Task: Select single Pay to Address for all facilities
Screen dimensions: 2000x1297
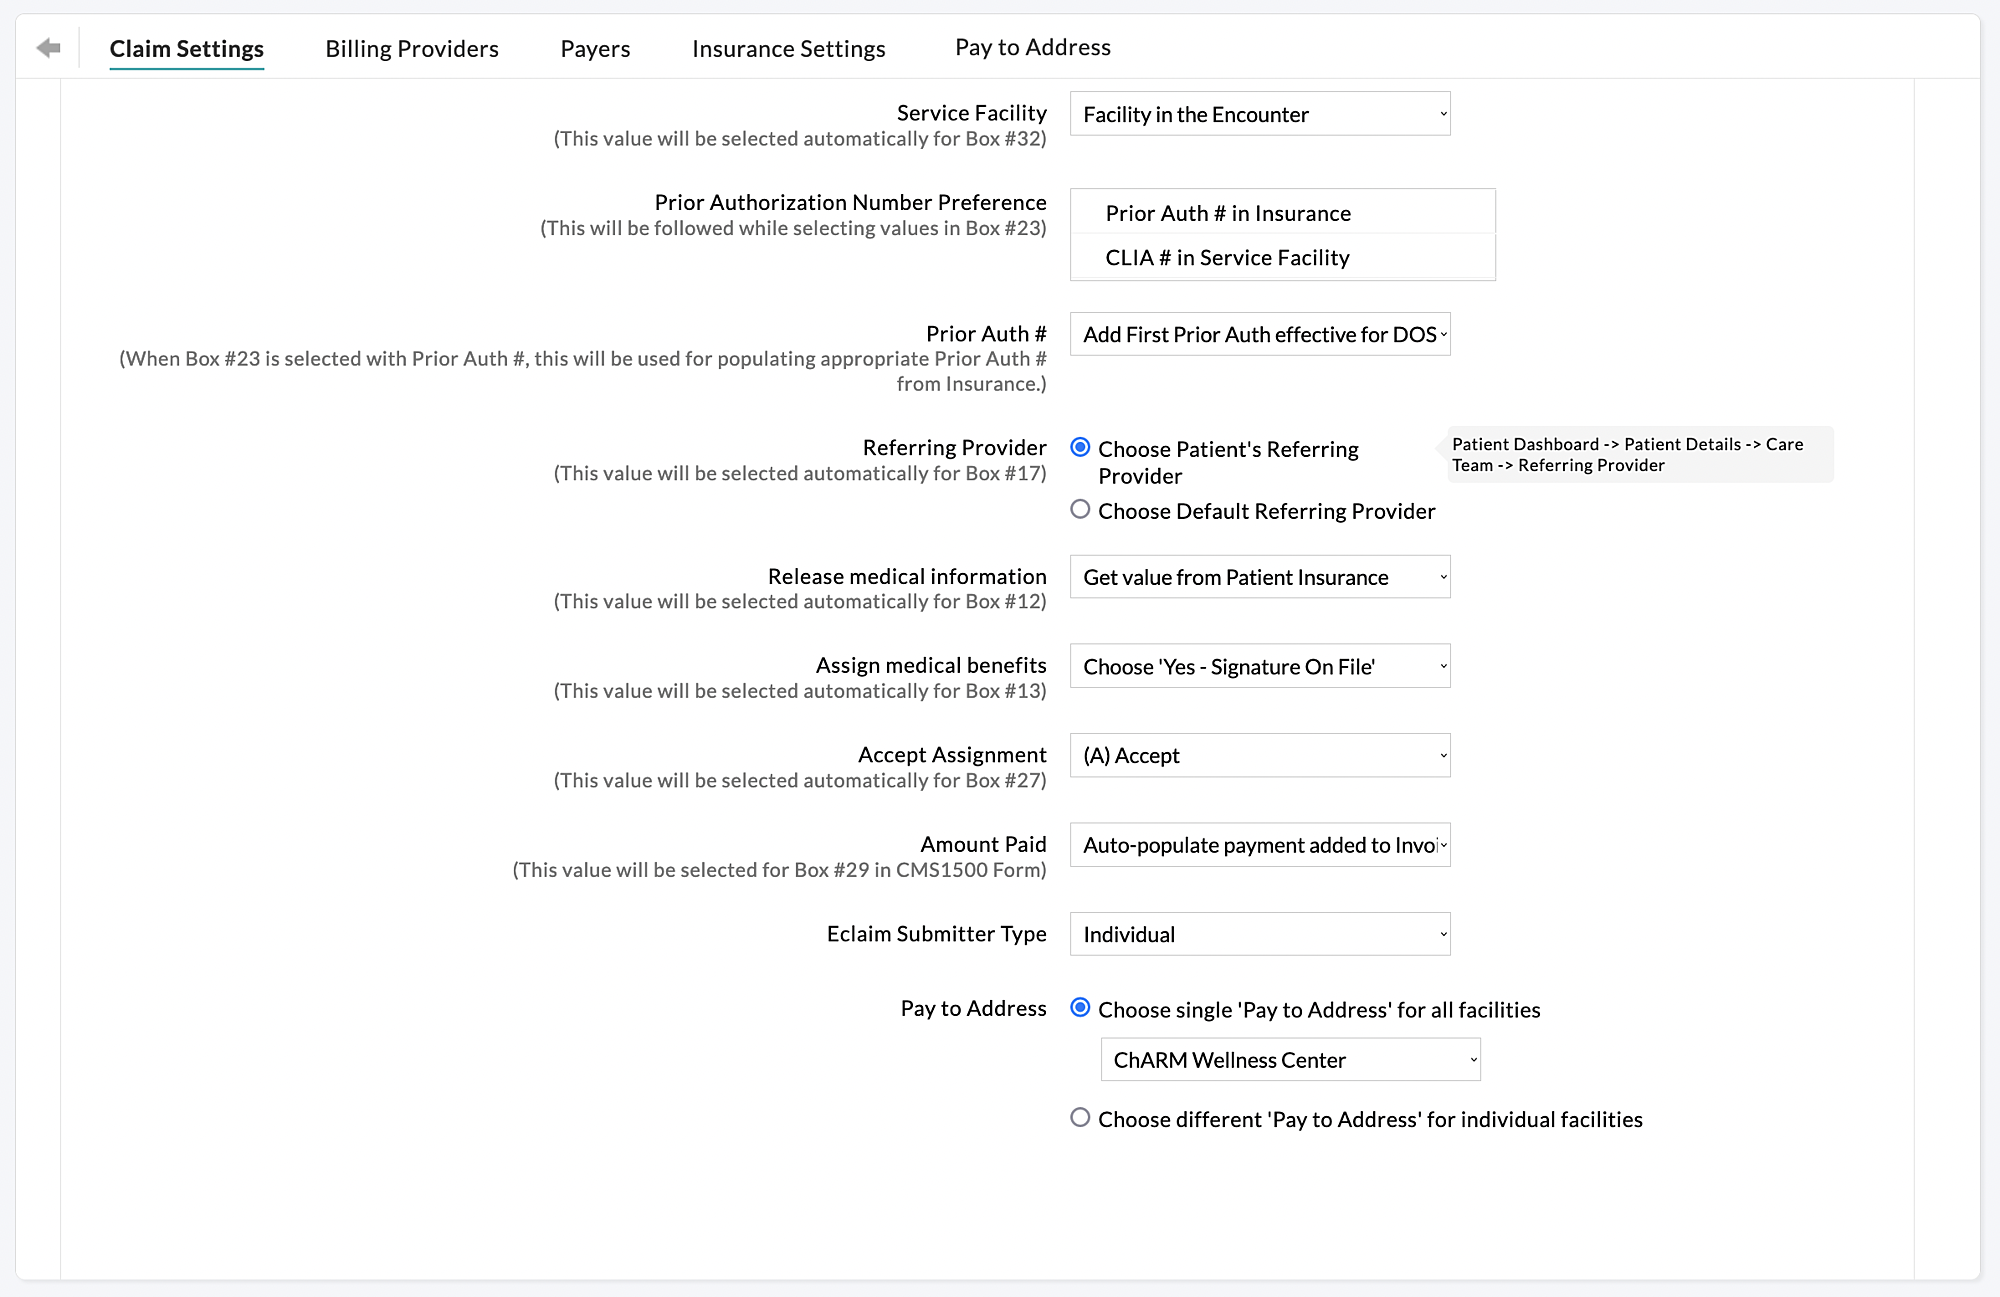Action: 1080,1009
